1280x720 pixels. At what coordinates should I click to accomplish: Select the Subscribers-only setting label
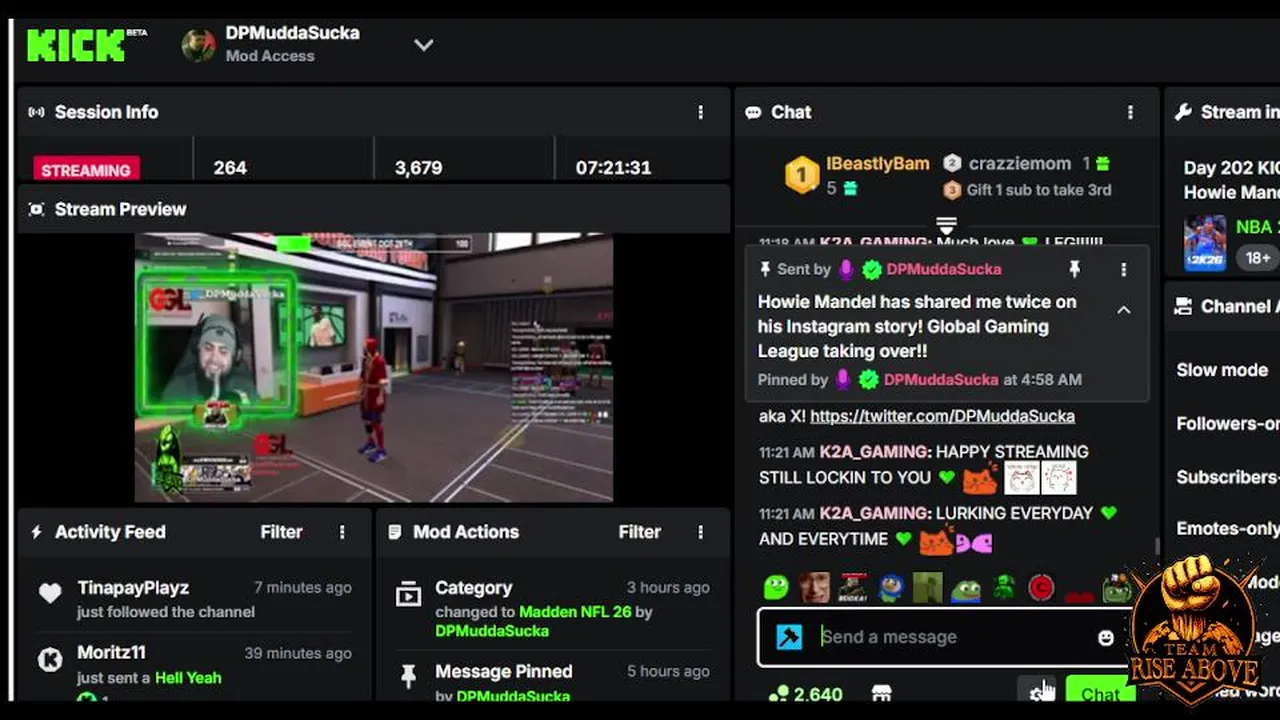[x=1228, y=477]
